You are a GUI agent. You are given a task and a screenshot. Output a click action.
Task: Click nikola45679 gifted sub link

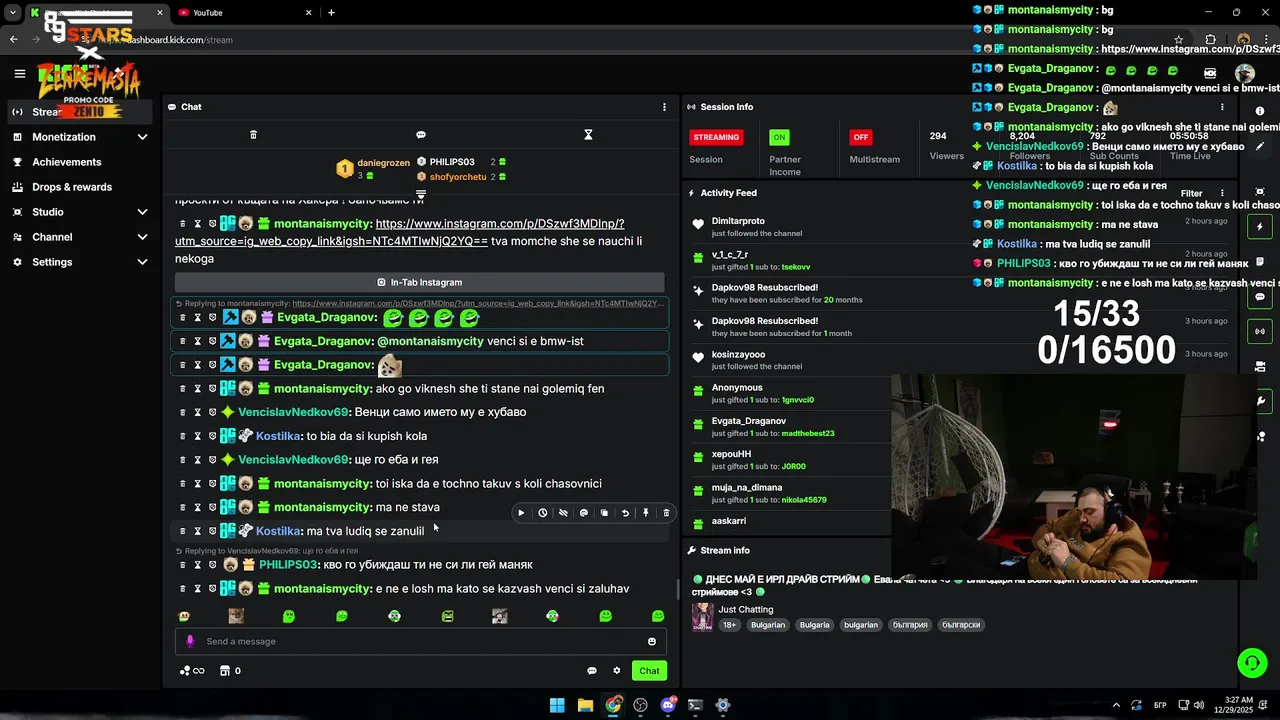804,500
